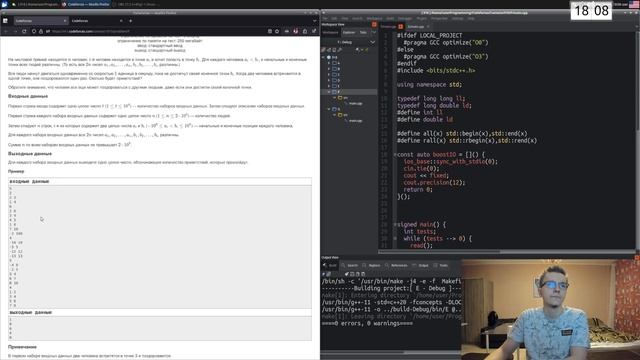
Task: Switch to the second Codeforces tab in Firefox
Action: tap(96, 20)
